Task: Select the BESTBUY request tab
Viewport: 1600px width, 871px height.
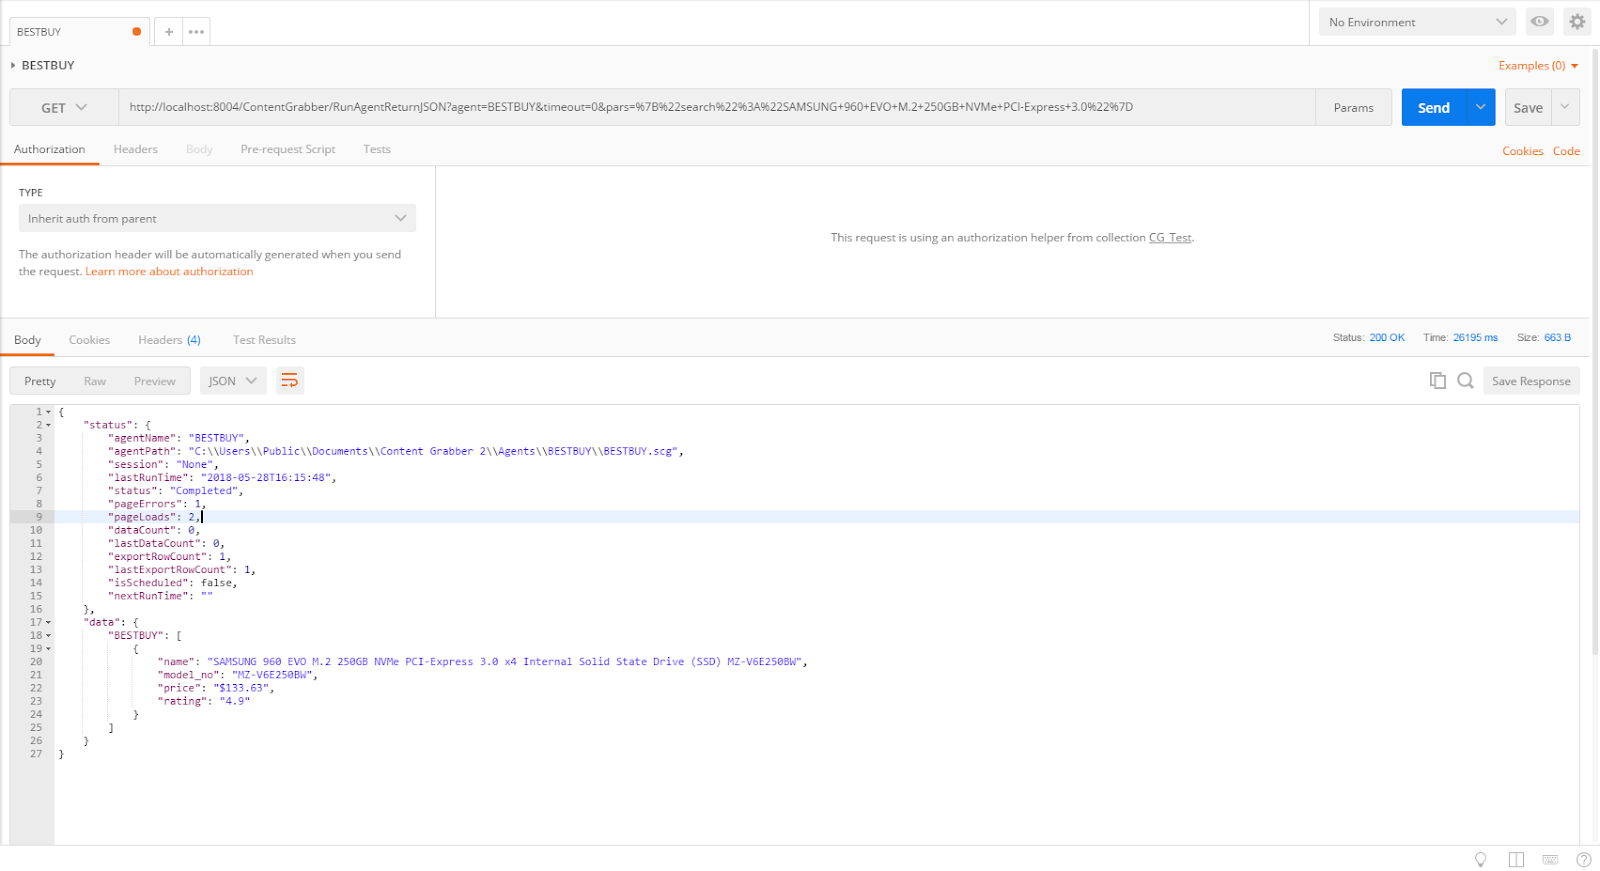Action: [80, 32]
